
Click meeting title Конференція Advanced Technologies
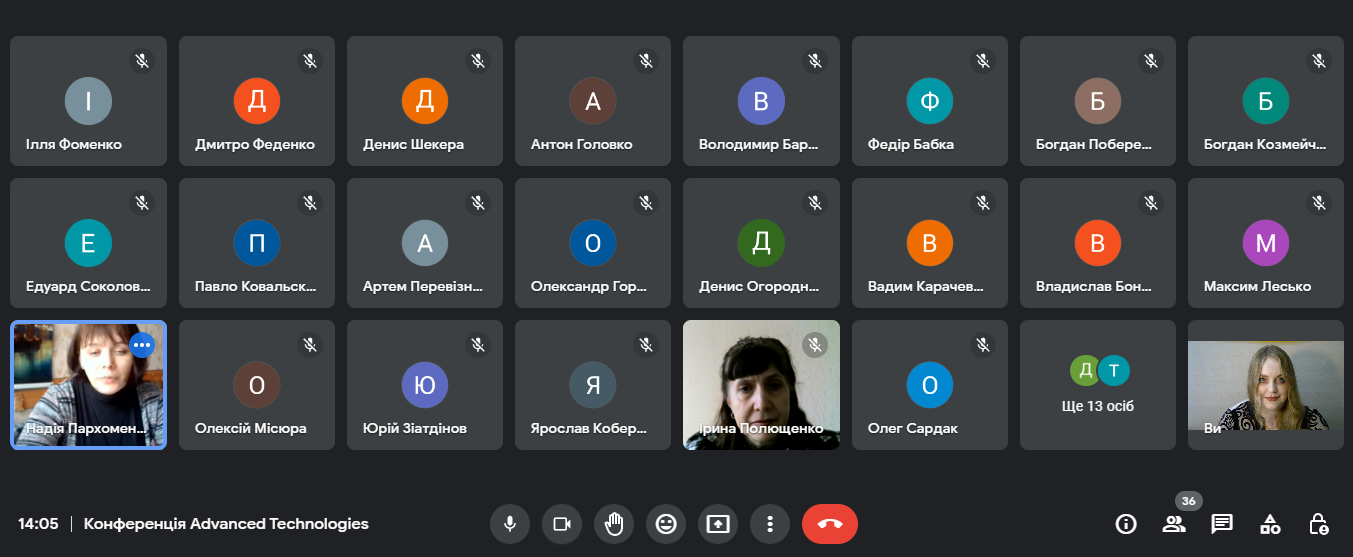click(x=226, y=523)
